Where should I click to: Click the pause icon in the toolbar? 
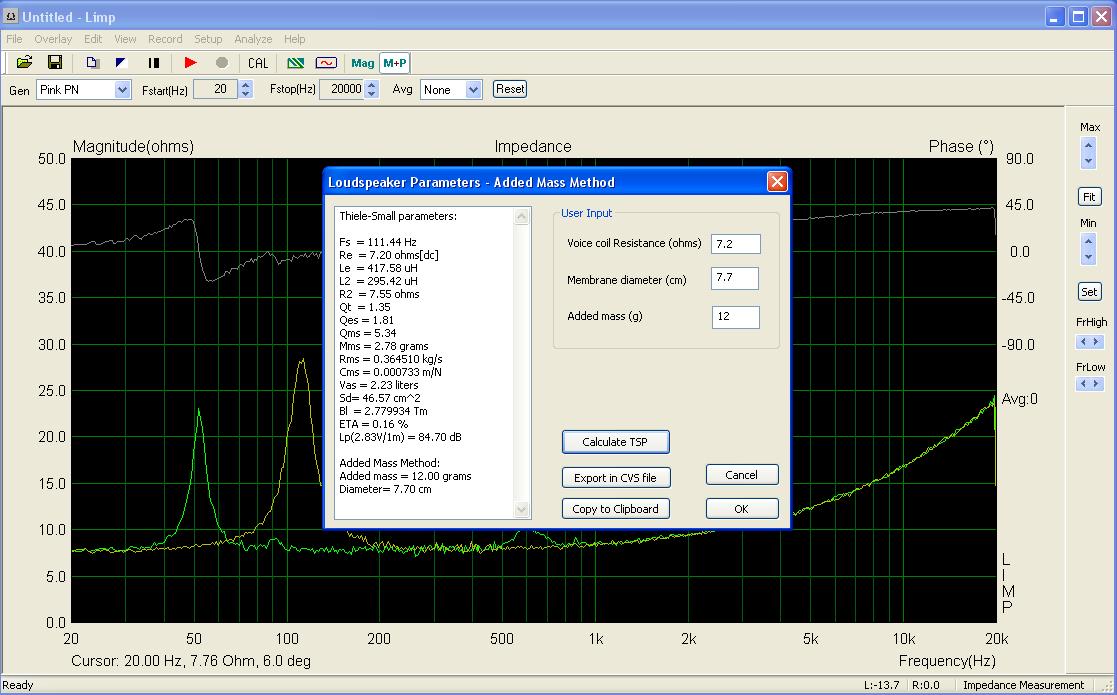point(153,63)
